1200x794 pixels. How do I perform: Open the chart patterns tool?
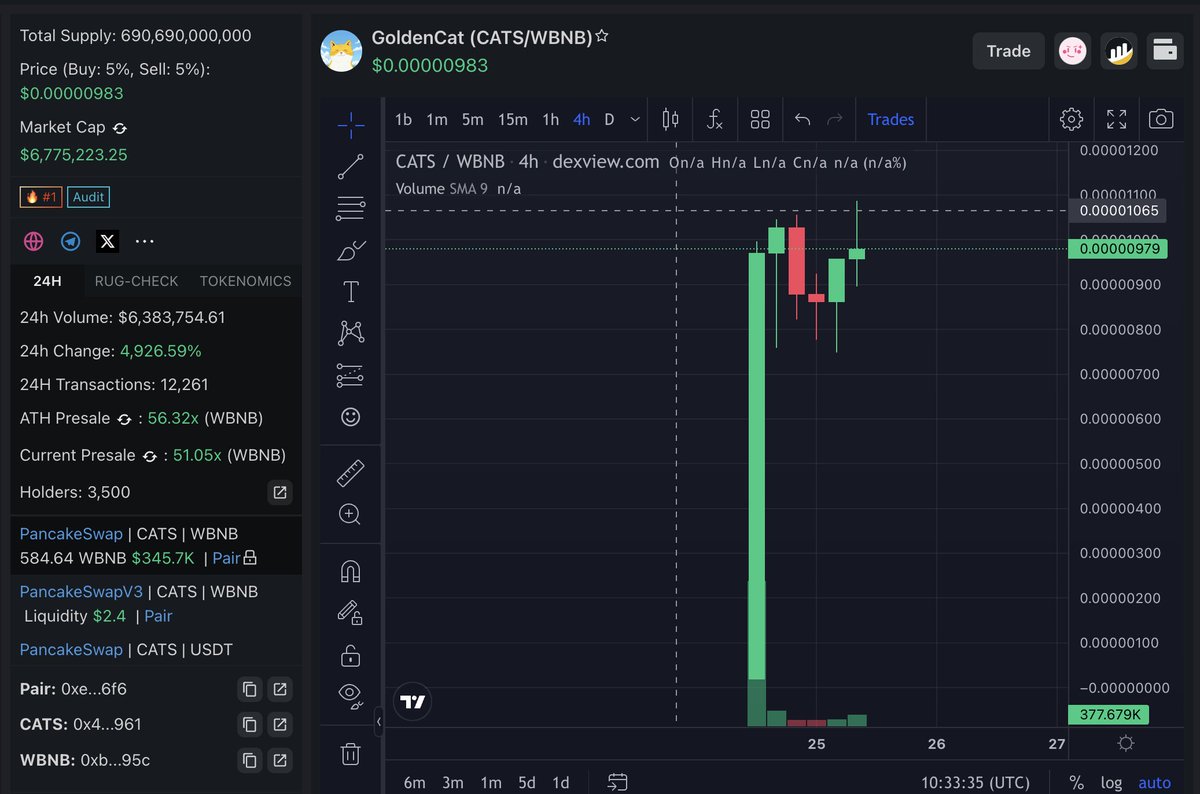coord(351,333)
